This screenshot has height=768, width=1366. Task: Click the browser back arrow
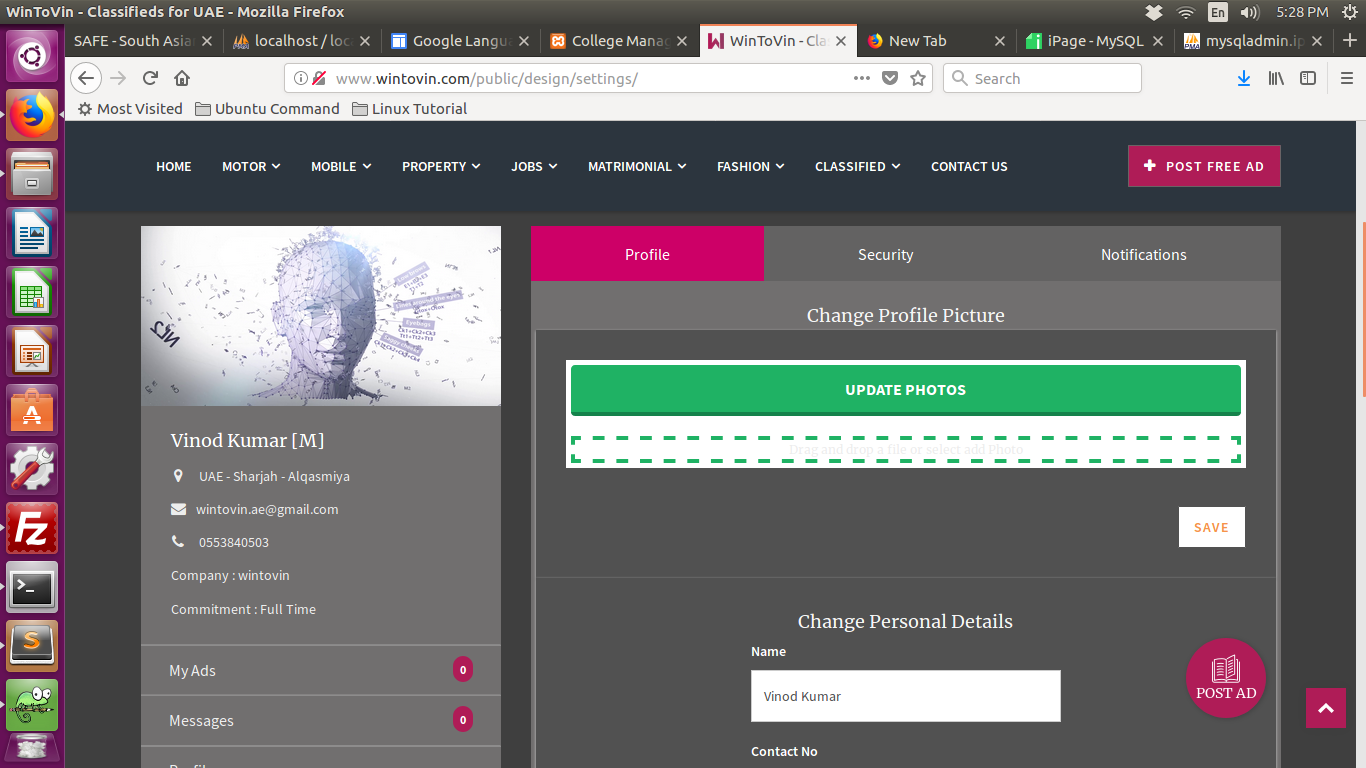pos(87,78)
